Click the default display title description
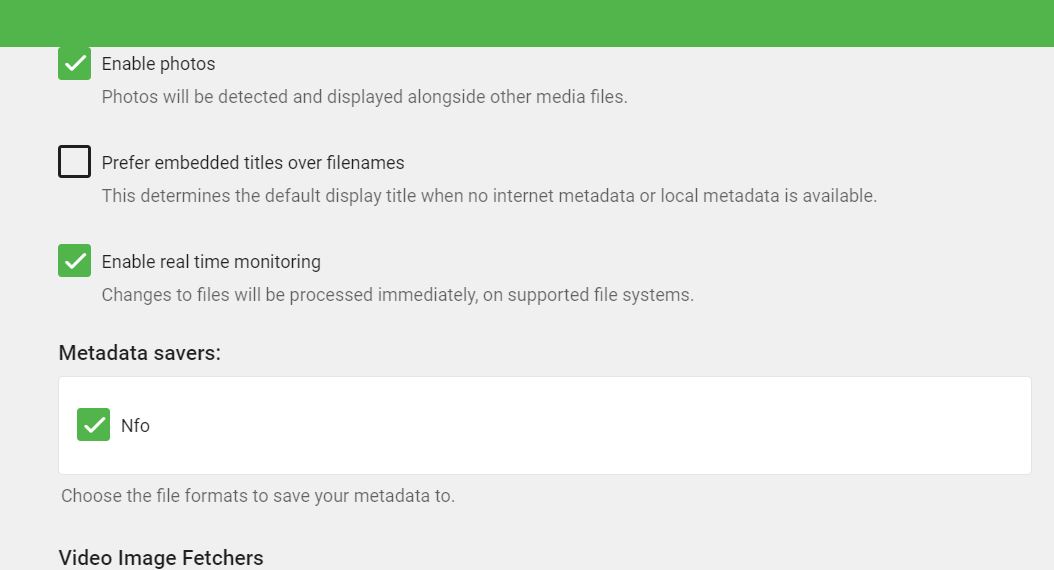Viewport: 1054px width, 570px height. point(489,196)
